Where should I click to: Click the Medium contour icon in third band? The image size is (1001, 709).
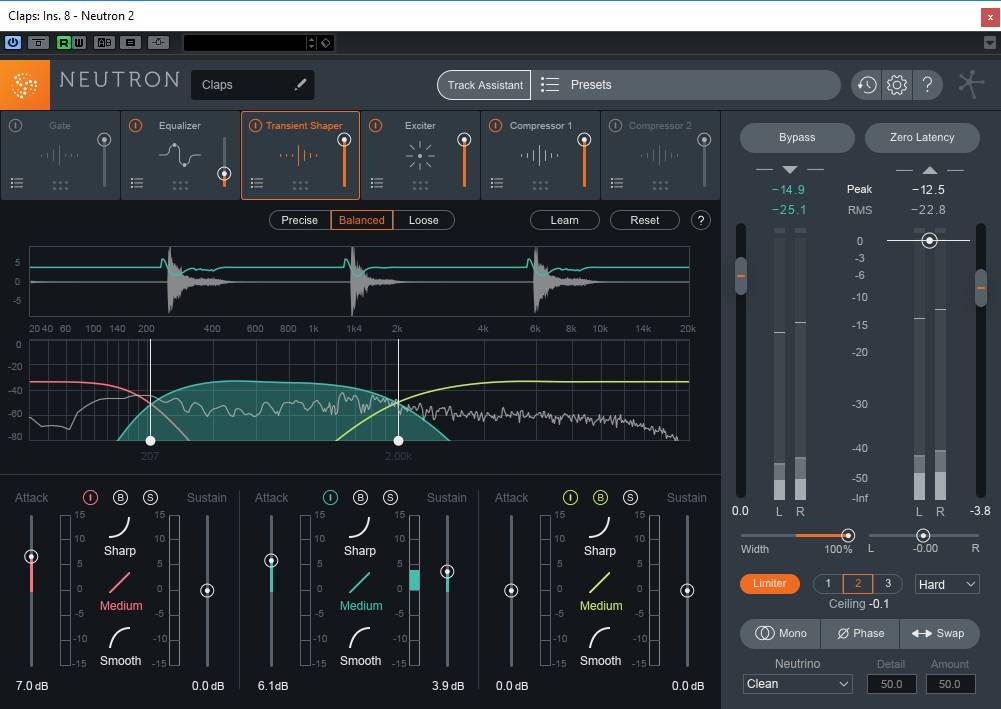click(x=600, y=582)
